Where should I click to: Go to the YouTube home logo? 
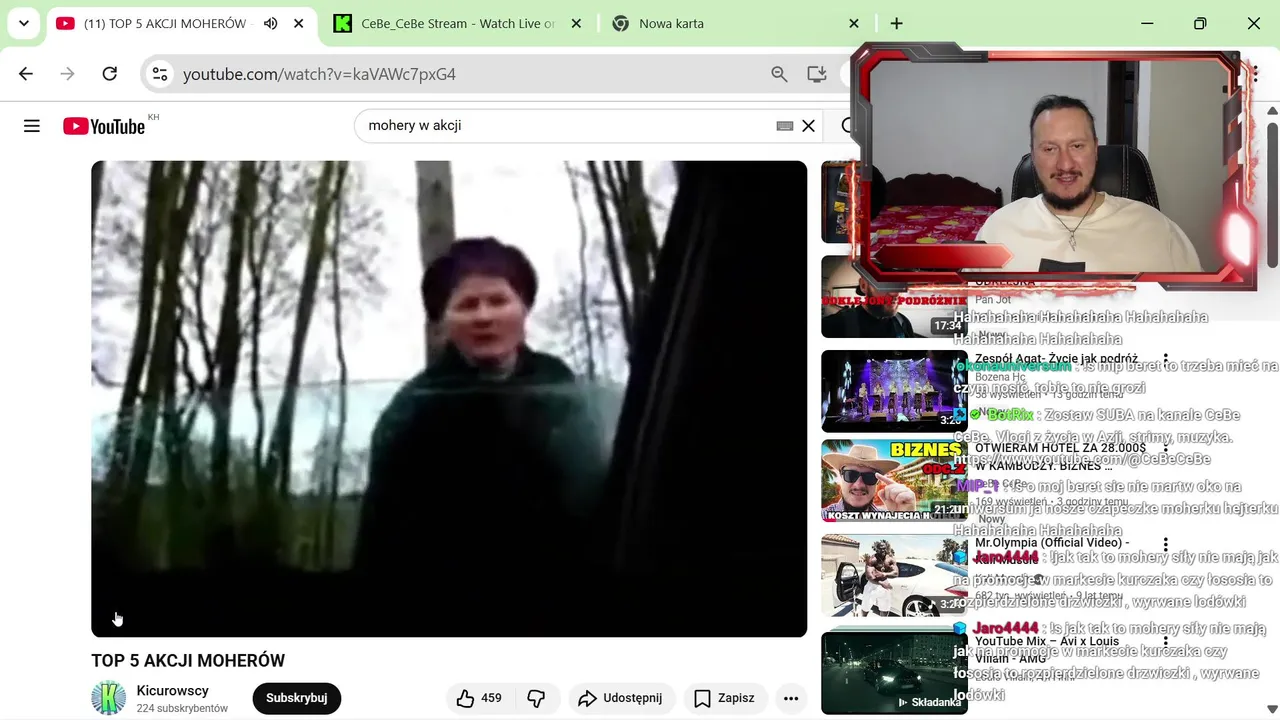tap(104, 126)
